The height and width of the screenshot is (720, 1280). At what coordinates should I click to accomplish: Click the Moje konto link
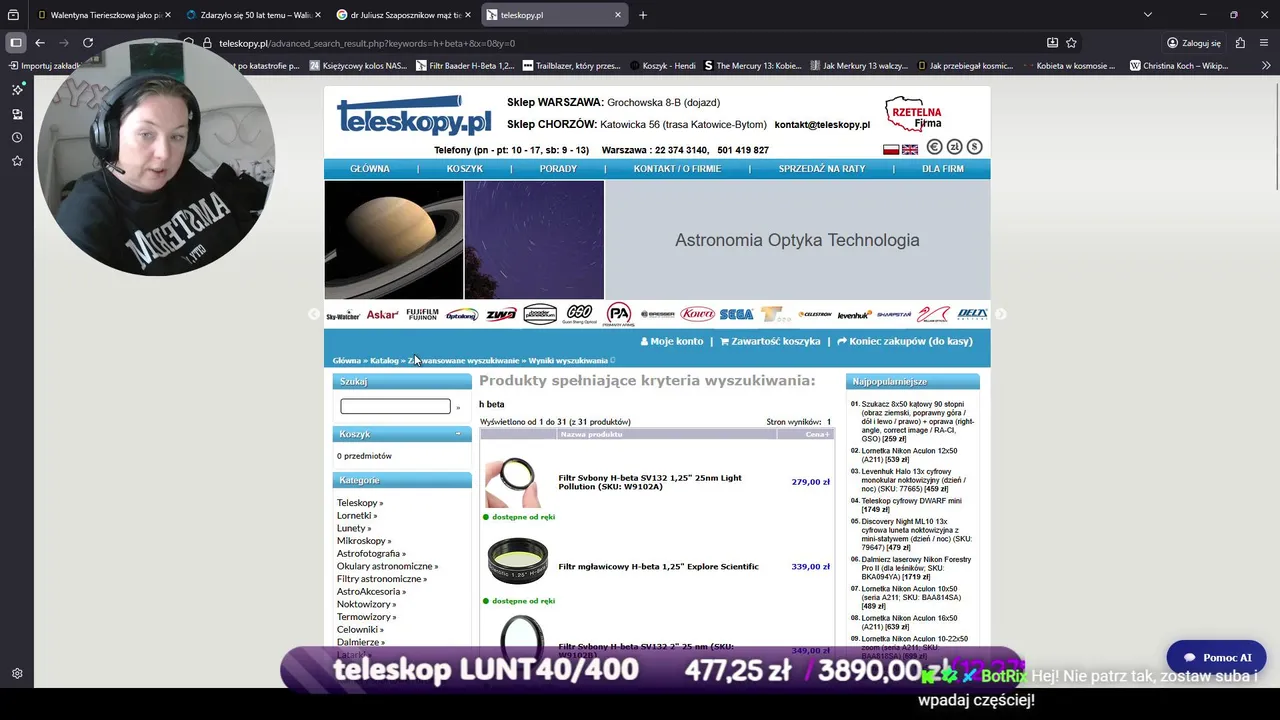672,341
